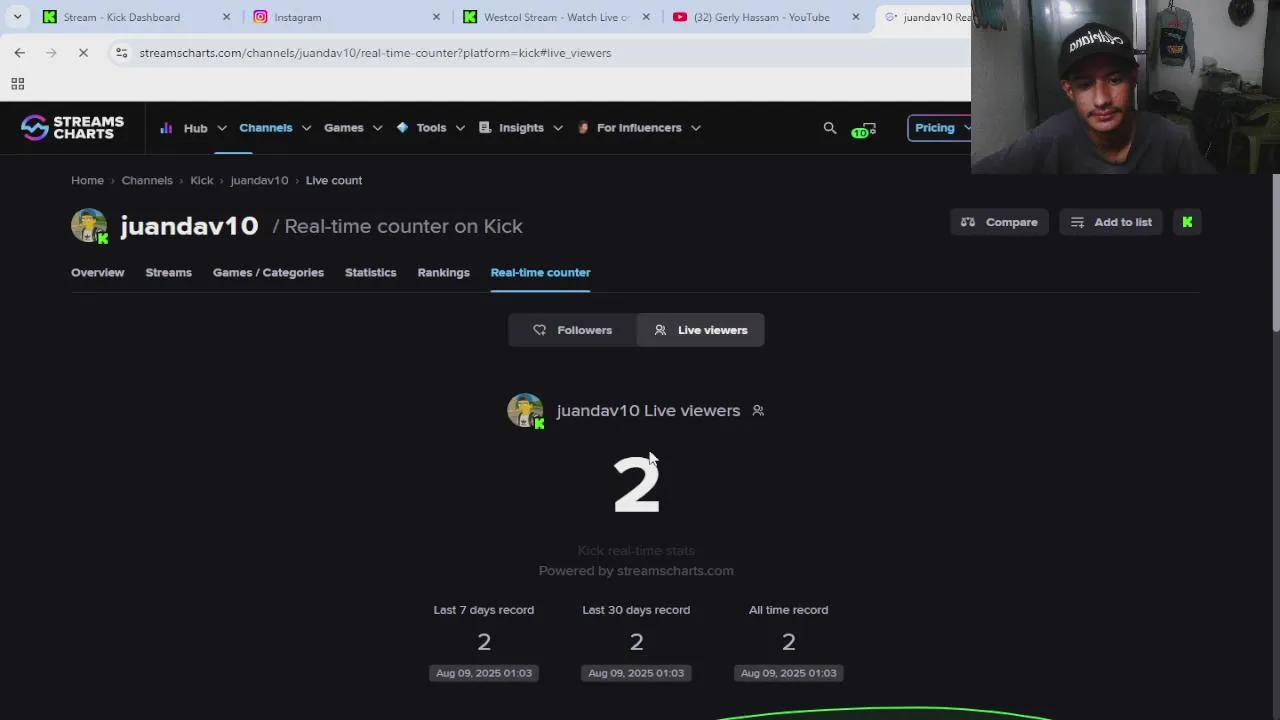The image size is (1280, 720).
Task: Click the site information icon in address bar
Action: click(121, 53)
